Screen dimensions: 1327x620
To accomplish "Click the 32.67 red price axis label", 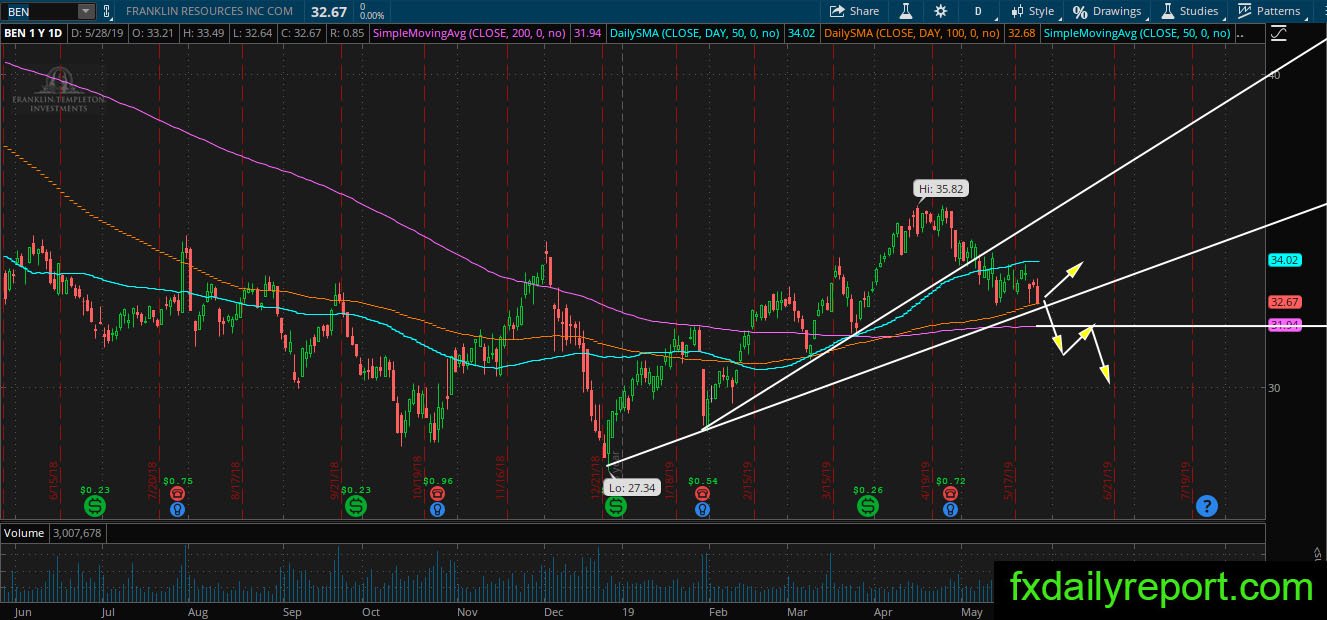I will click(1284, 302).
